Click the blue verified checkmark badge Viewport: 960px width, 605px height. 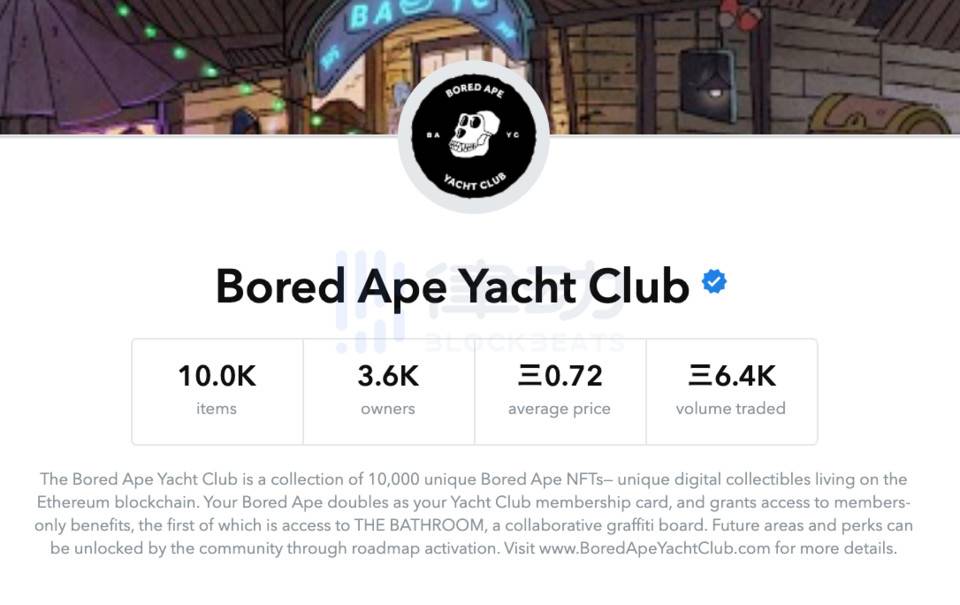click(714, 282)
